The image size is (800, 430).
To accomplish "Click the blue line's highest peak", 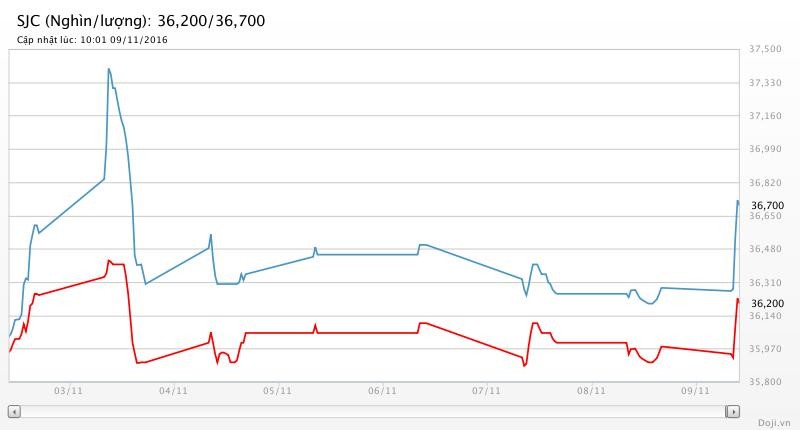I will (x=108, y=69).
